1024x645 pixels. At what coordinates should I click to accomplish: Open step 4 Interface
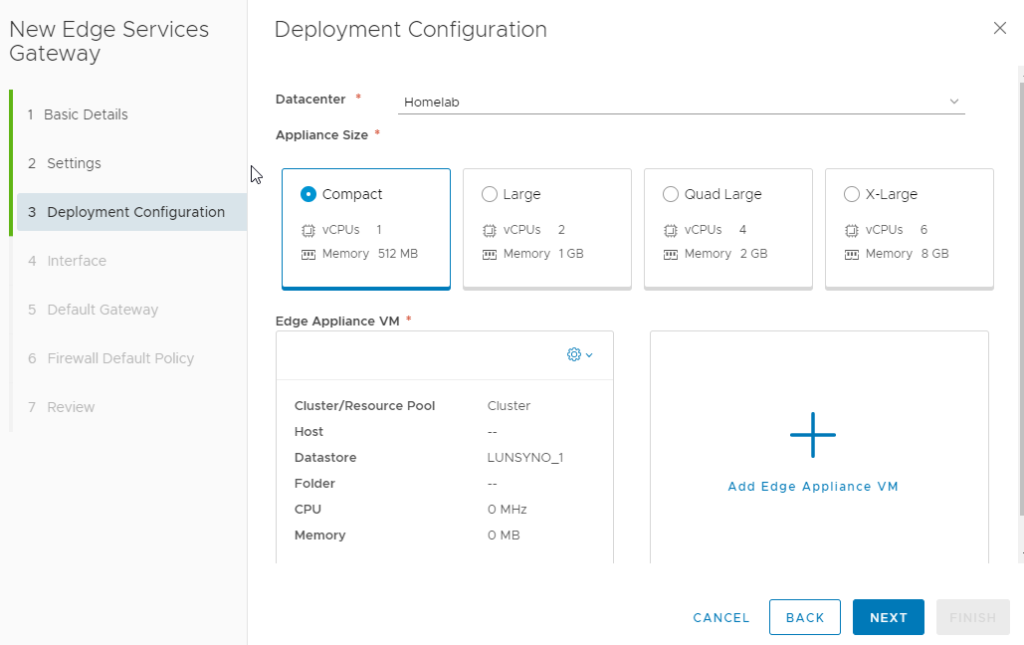tap(67, 261)
